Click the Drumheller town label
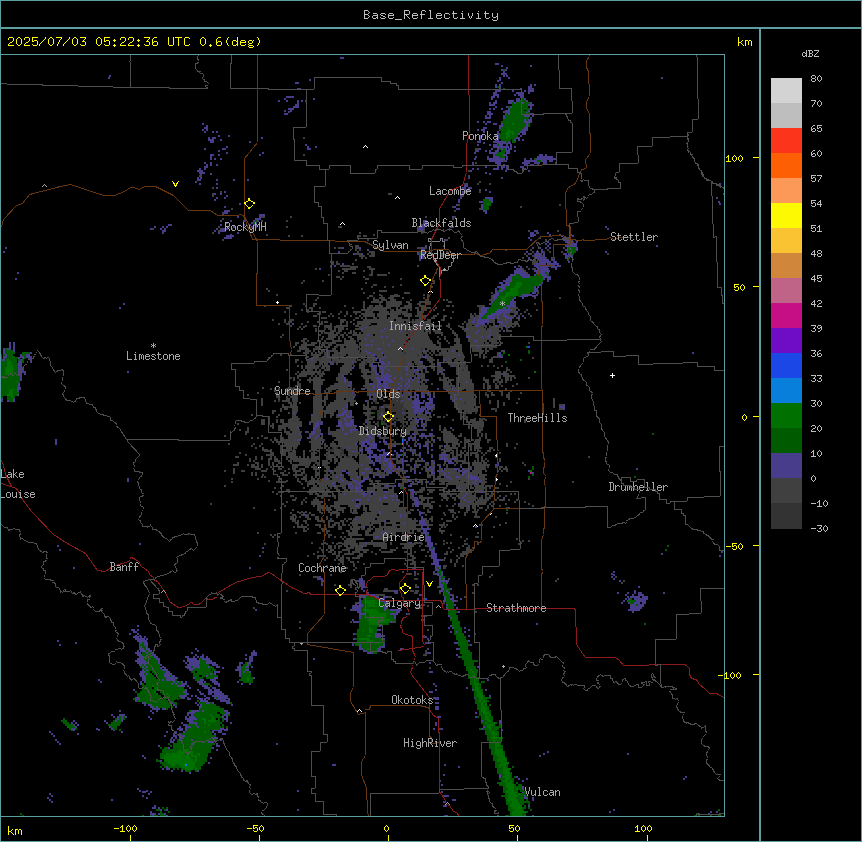 click(x=638, y=487)
